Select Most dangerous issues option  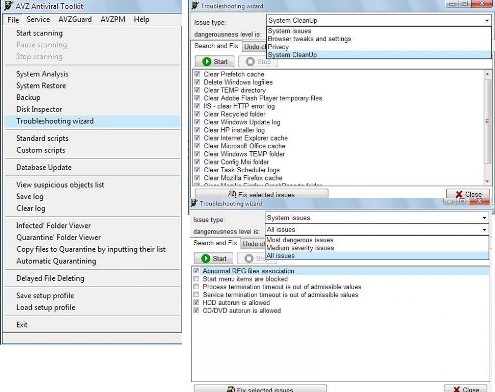pyautogui.click(x=377, y=240)
